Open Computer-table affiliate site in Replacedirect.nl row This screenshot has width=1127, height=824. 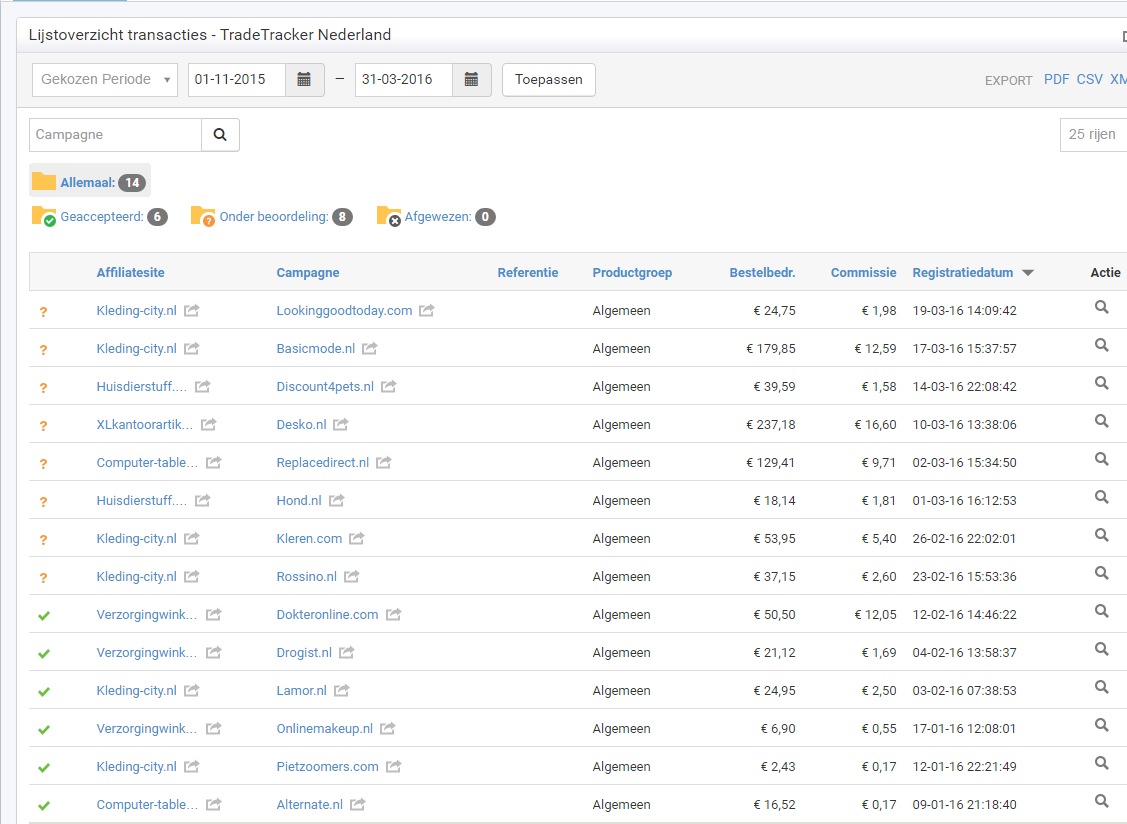click(147, 463)
